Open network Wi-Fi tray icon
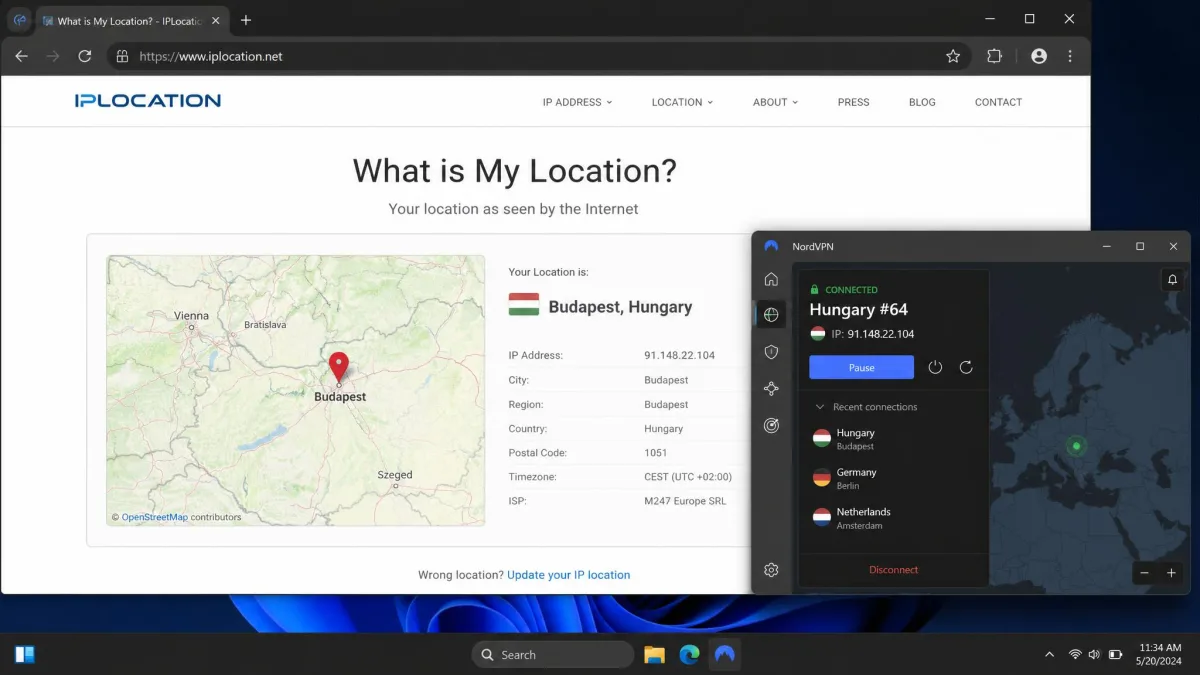 (1075, 654)
